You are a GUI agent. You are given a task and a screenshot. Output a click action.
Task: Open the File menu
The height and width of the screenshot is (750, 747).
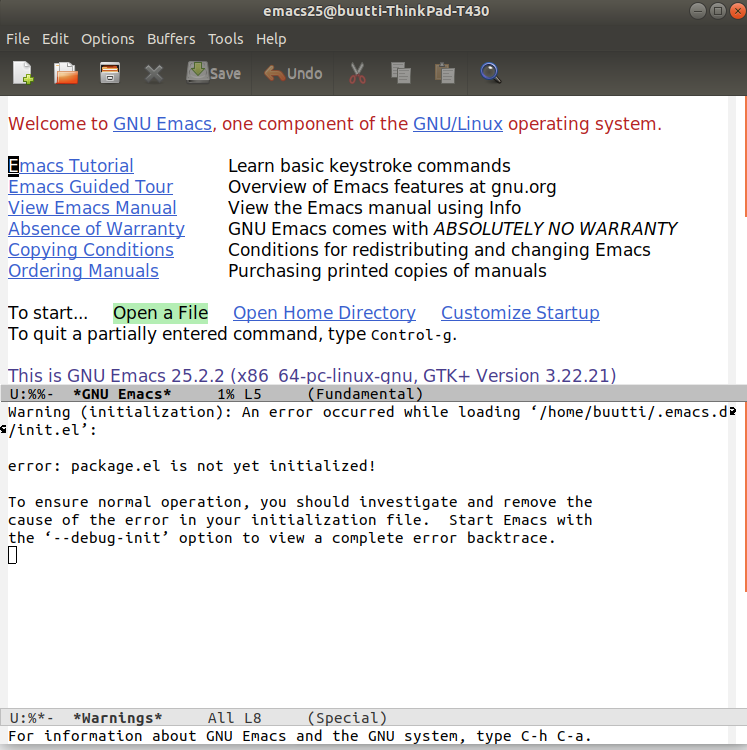click(18, 39)
